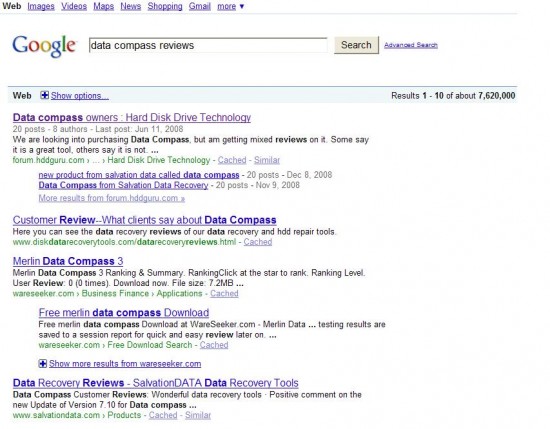Open Customer Review Data Compass result
550x429 pixels.
145,220
